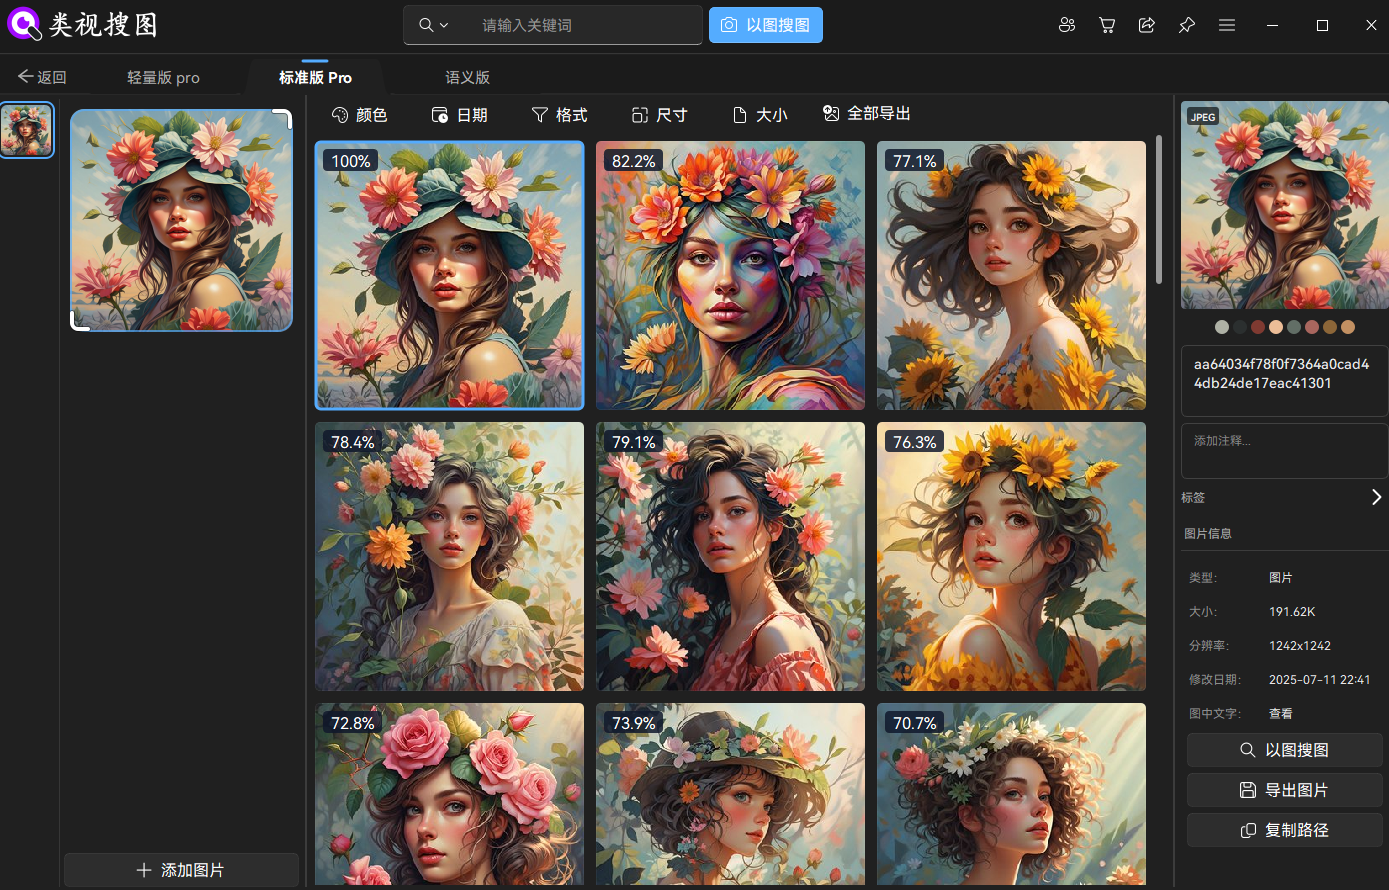Select the 标准版 Pro tab
1389x890 pixels.
coord(315,77)
